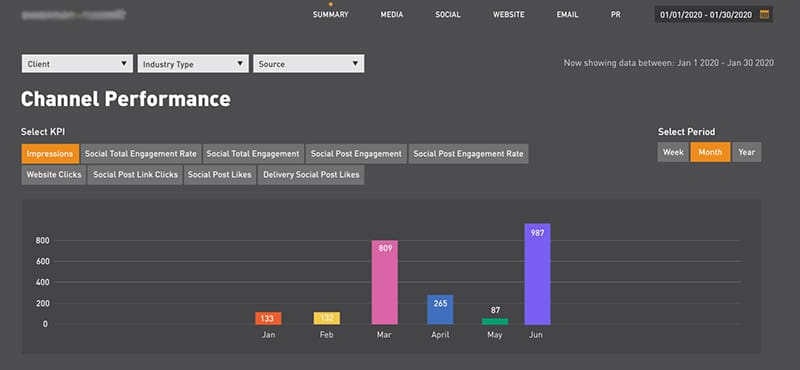This screenshot has height=370, width=800.
Task: Go to the Media tab
Action: coord(392,15)
